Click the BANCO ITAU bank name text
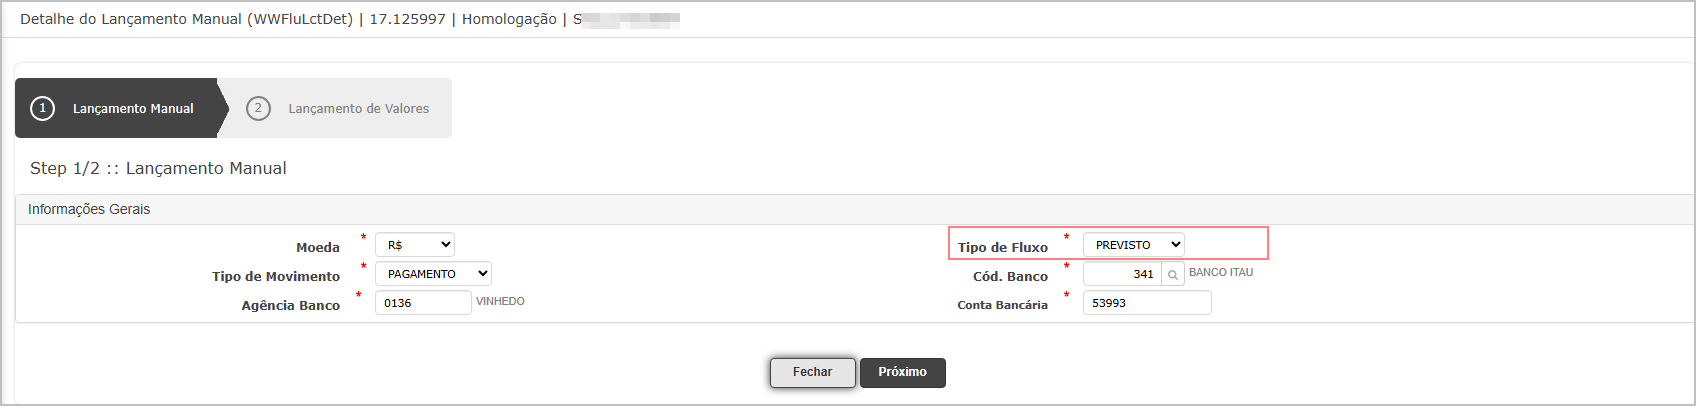 (1221, 272)
